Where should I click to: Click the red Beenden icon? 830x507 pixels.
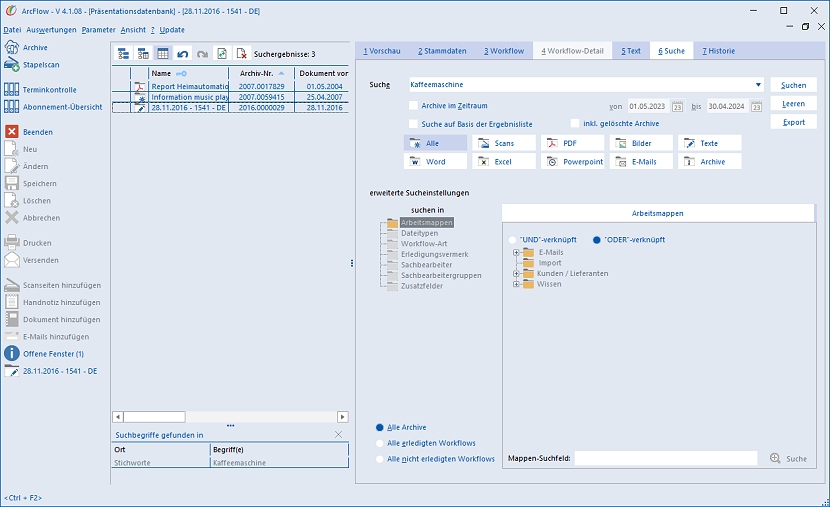click(x=12, y=132)
